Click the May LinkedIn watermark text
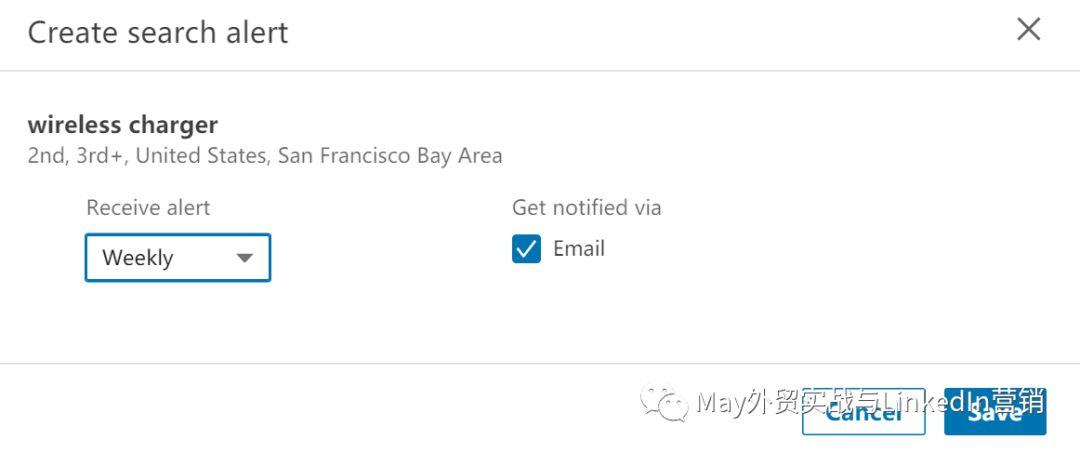The width and height of the screenshot is (1080, 453). pos(871,403)
